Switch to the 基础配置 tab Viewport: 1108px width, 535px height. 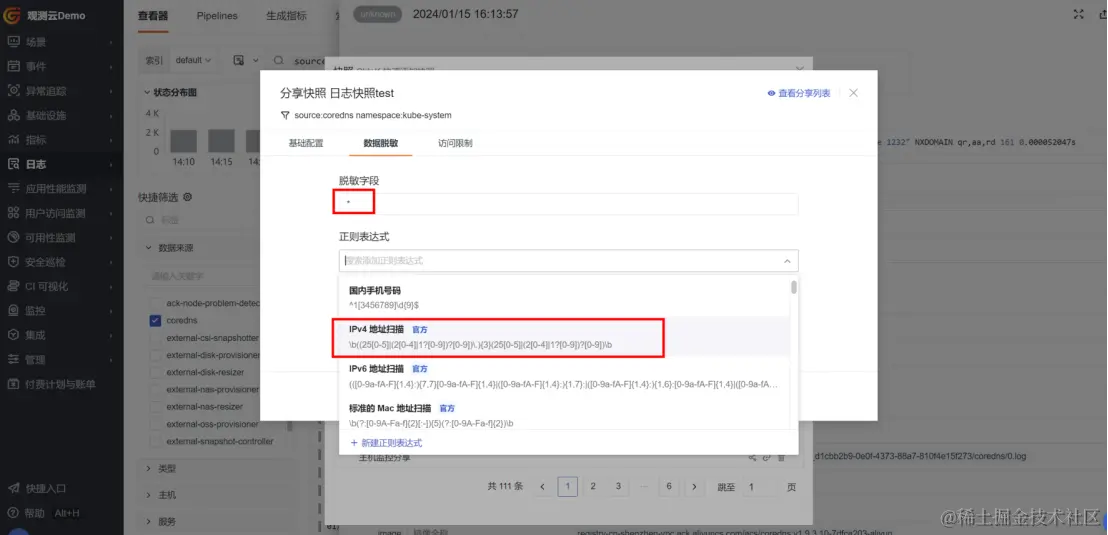(x=306, y=143)
